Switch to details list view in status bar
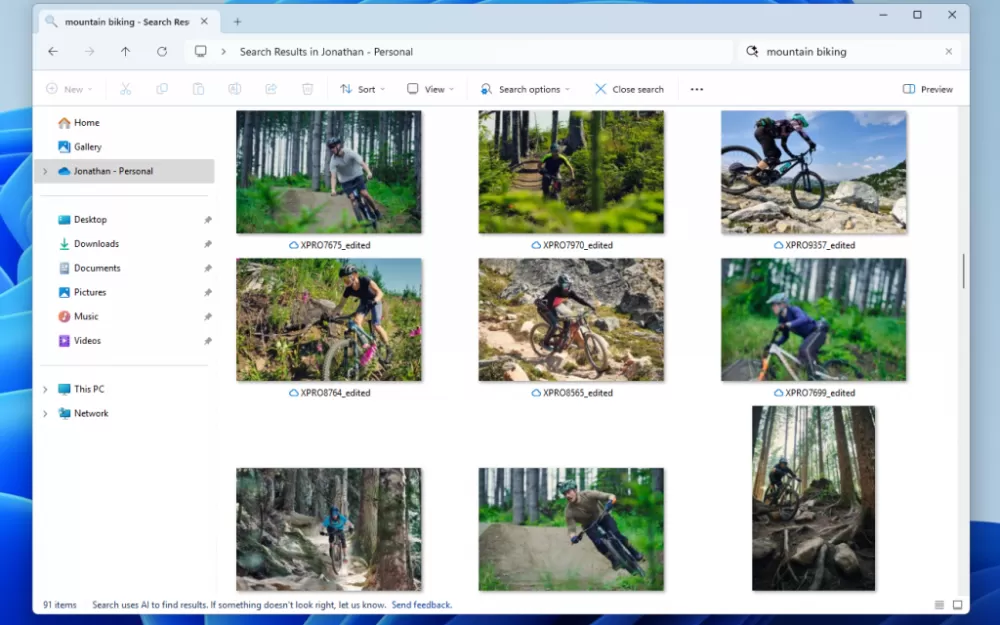Viewport: 1000px width, 625px height. tap(939, 605)
